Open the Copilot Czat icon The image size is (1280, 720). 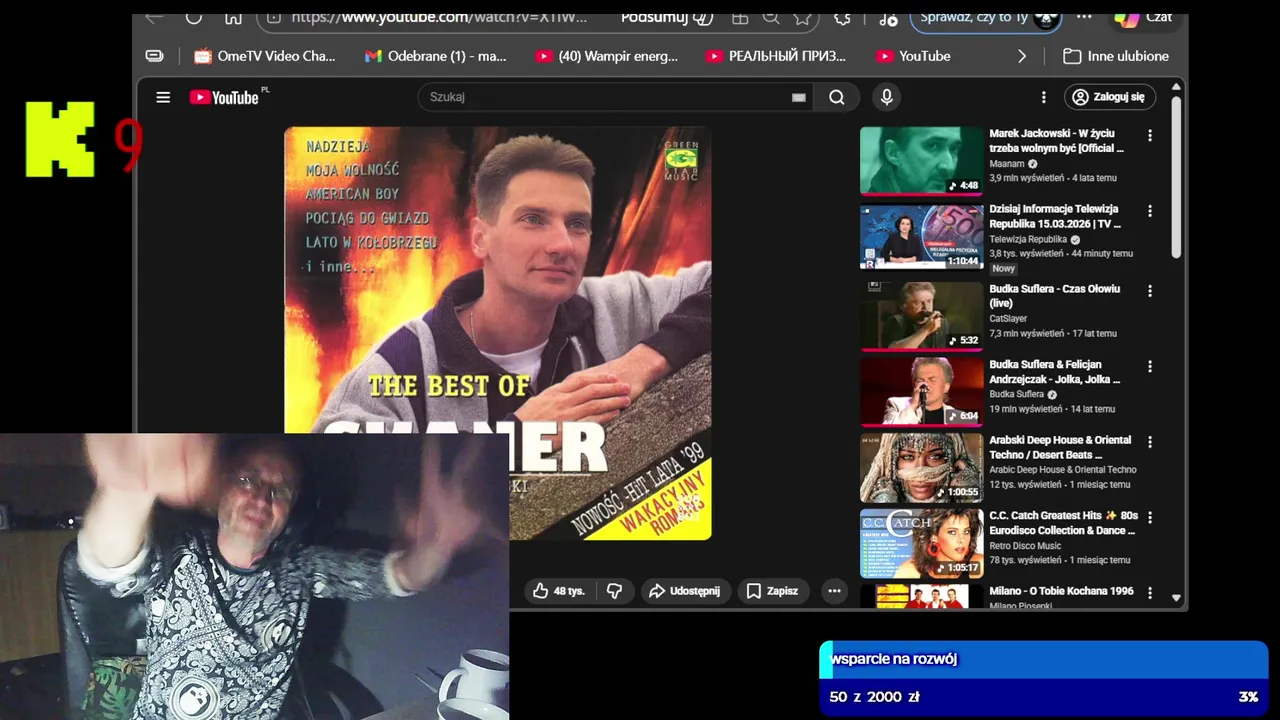(x=1143, y=18)
